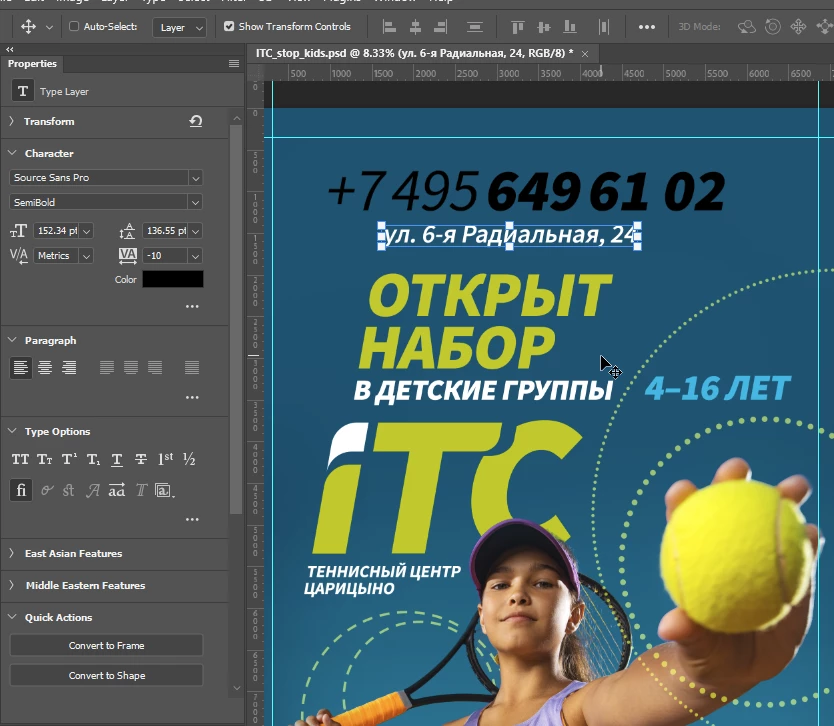Enable the Auto-Select checkbox
Image resolution: width=834 pixels, height=726 pixels.
[74, 26]
